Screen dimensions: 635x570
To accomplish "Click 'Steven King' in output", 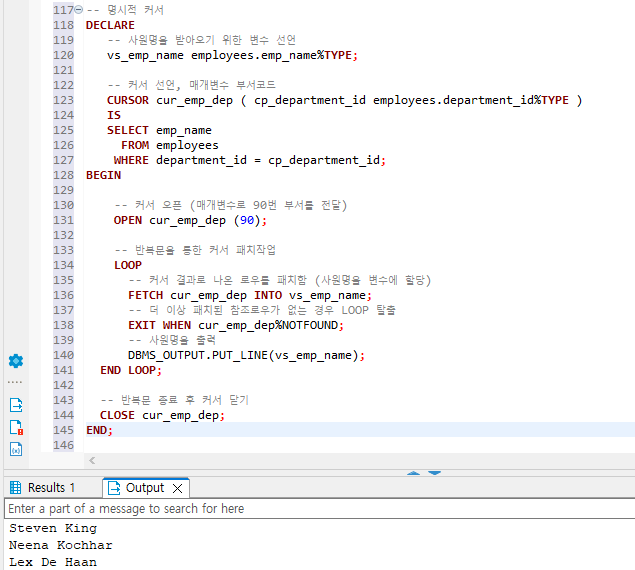I will pos(53,528).
